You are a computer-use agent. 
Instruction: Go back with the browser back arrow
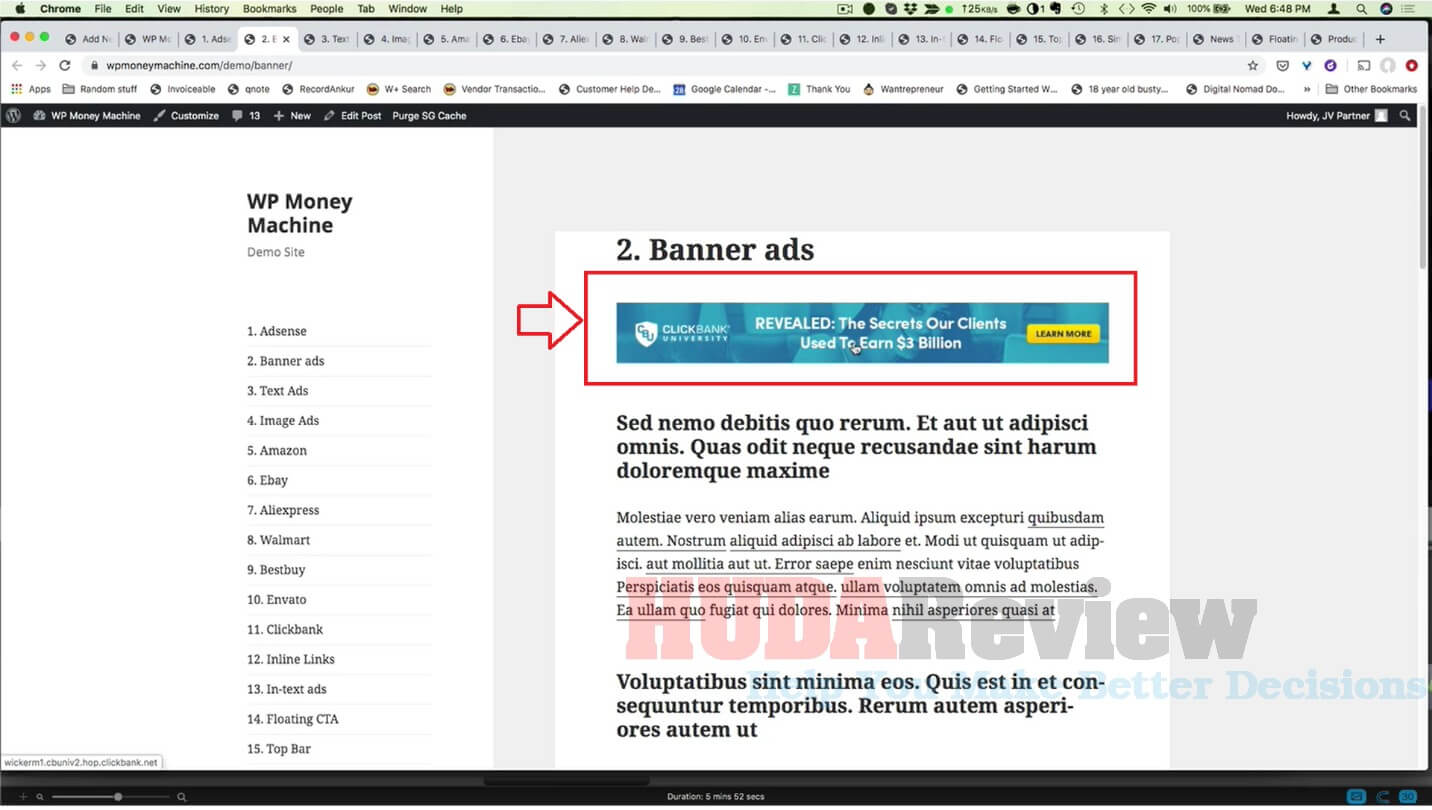pos(16,65)
